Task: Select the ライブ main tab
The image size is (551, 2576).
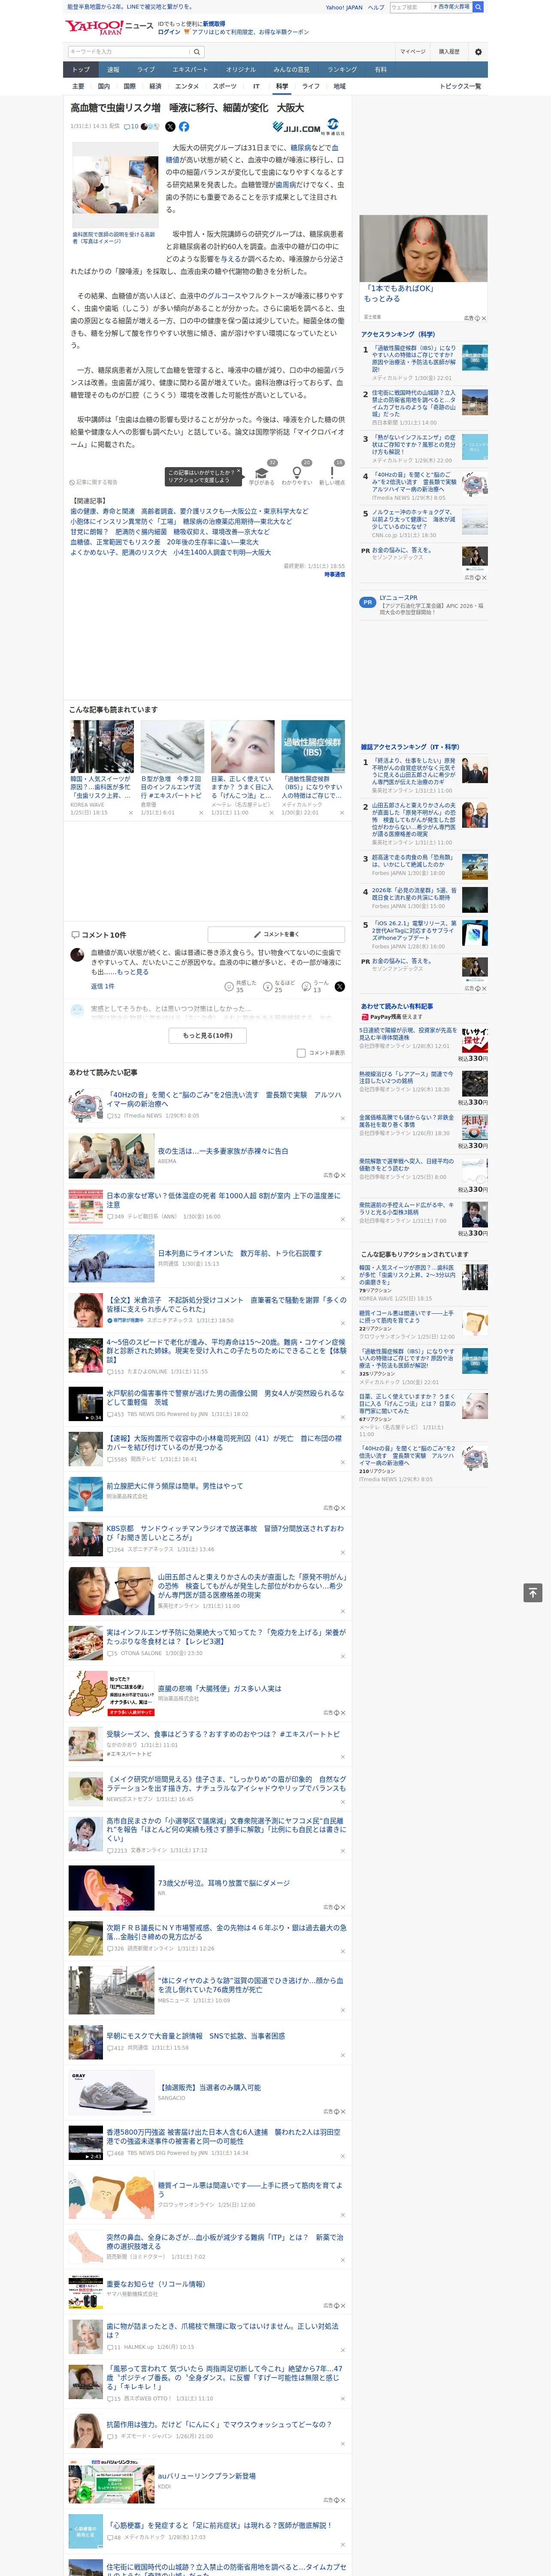Action: pyautogui.click(x=146, y=69)
